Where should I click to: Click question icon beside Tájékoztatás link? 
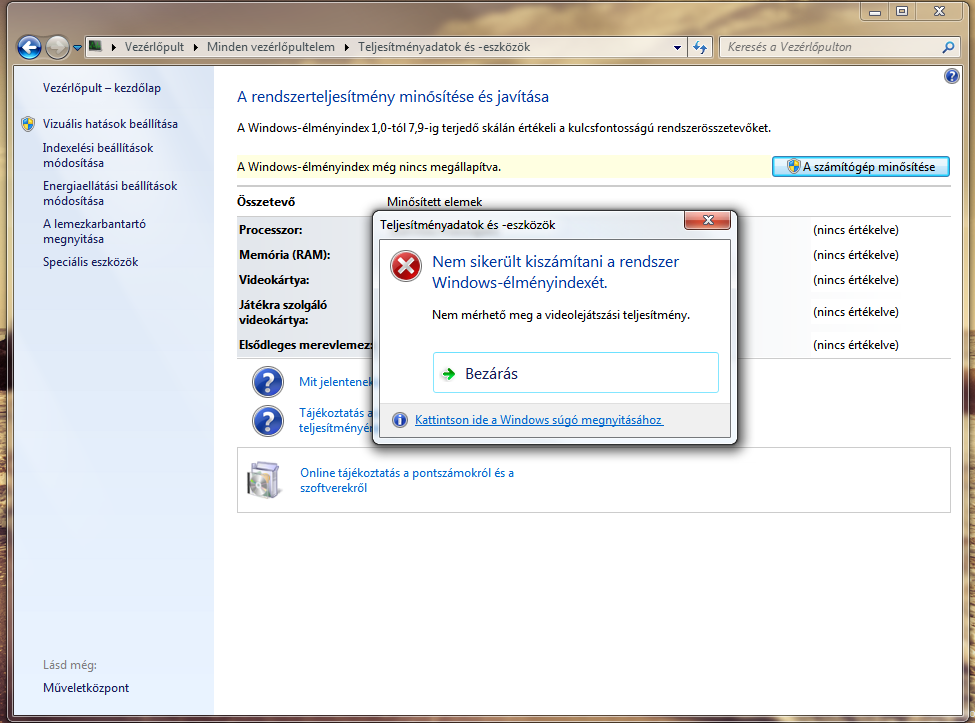[x=268, y=421]
